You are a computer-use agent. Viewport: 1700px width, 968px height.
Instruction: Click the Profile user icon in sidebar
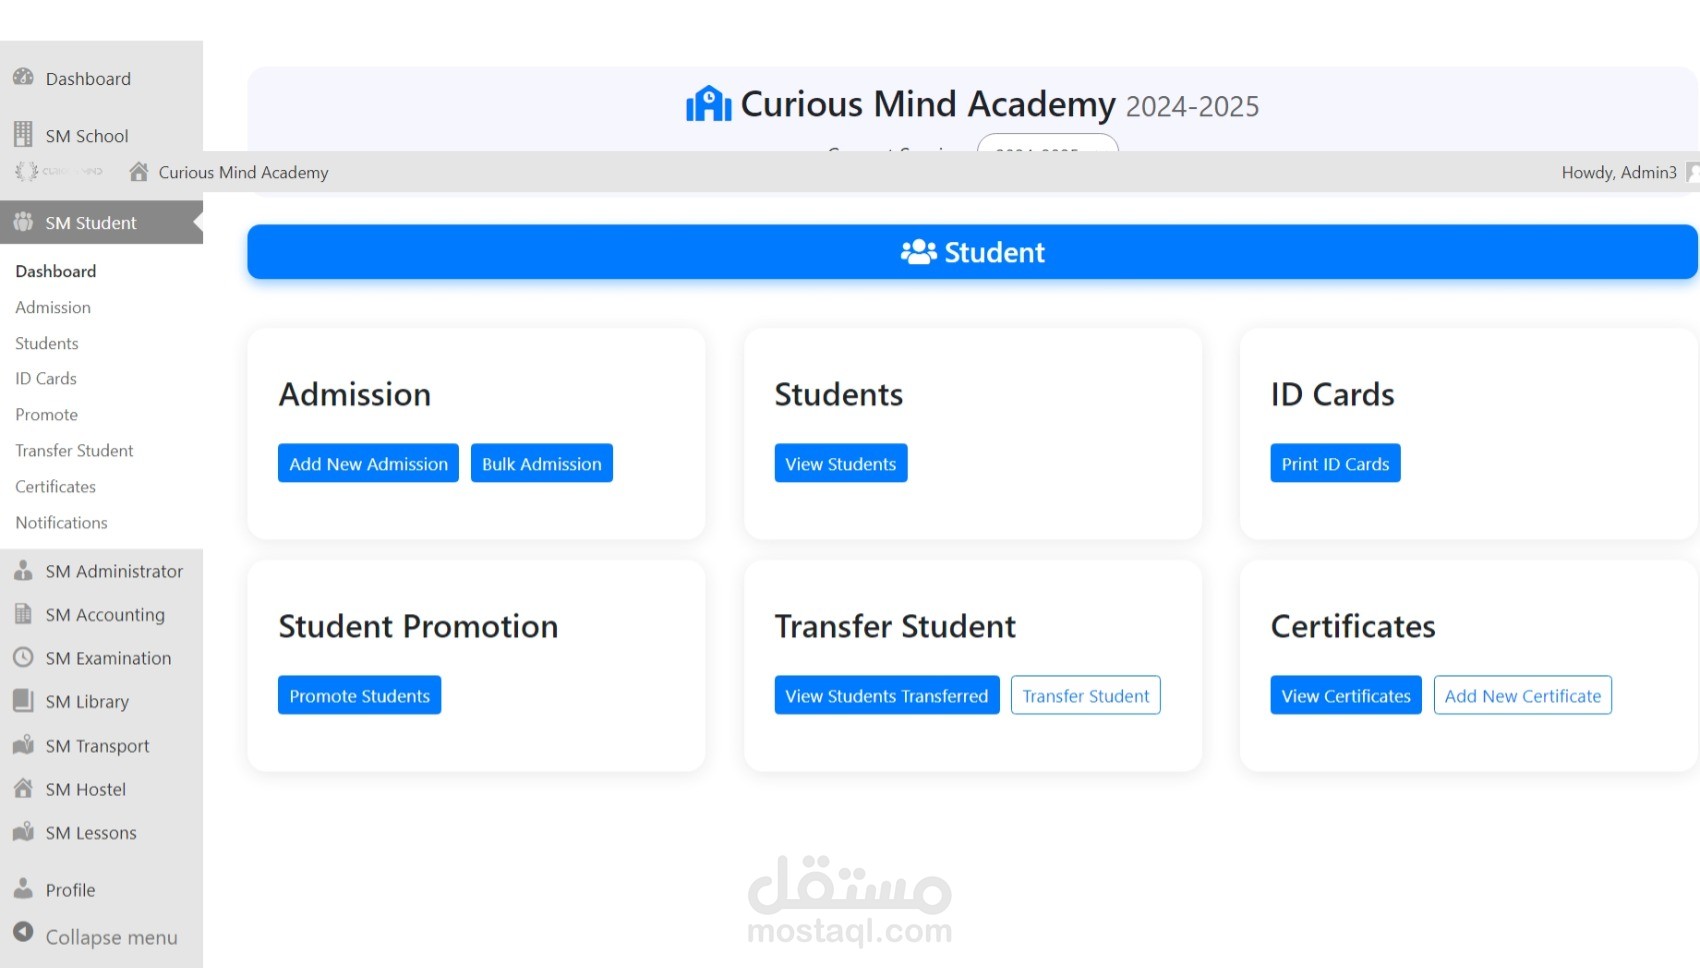[x=23, y=888]
